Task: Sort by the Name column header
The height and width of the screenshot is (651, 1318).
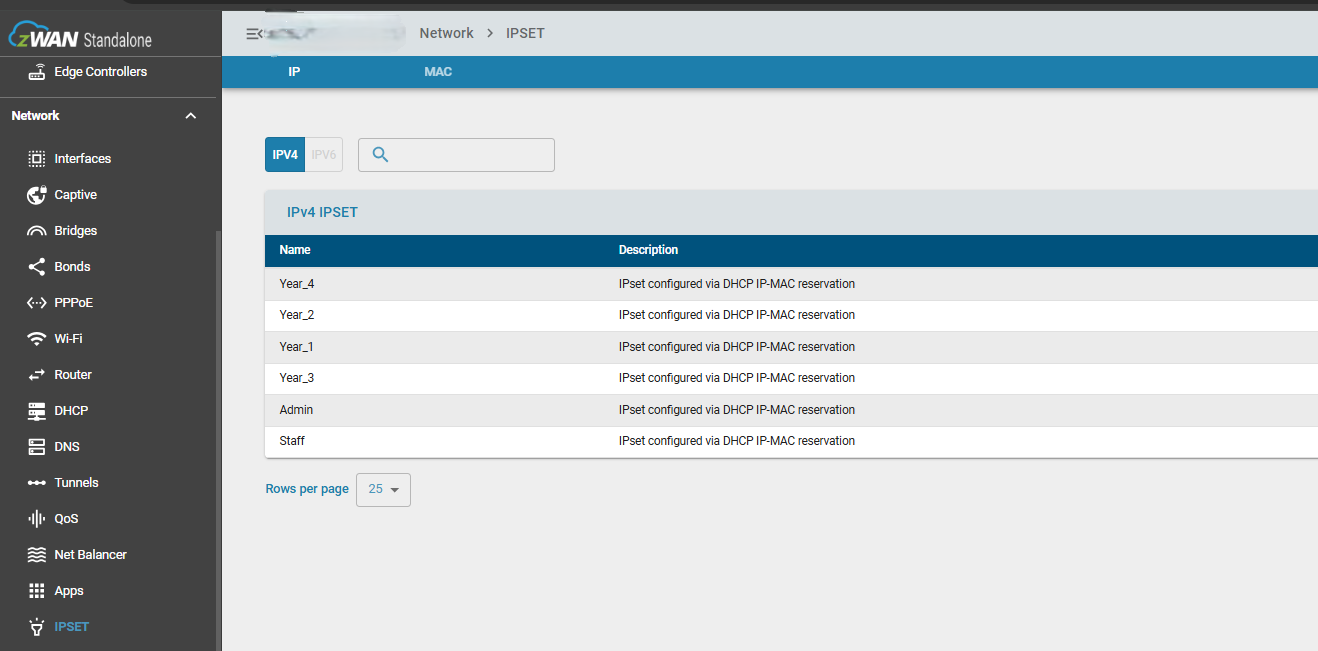Action: click(295, 250)
